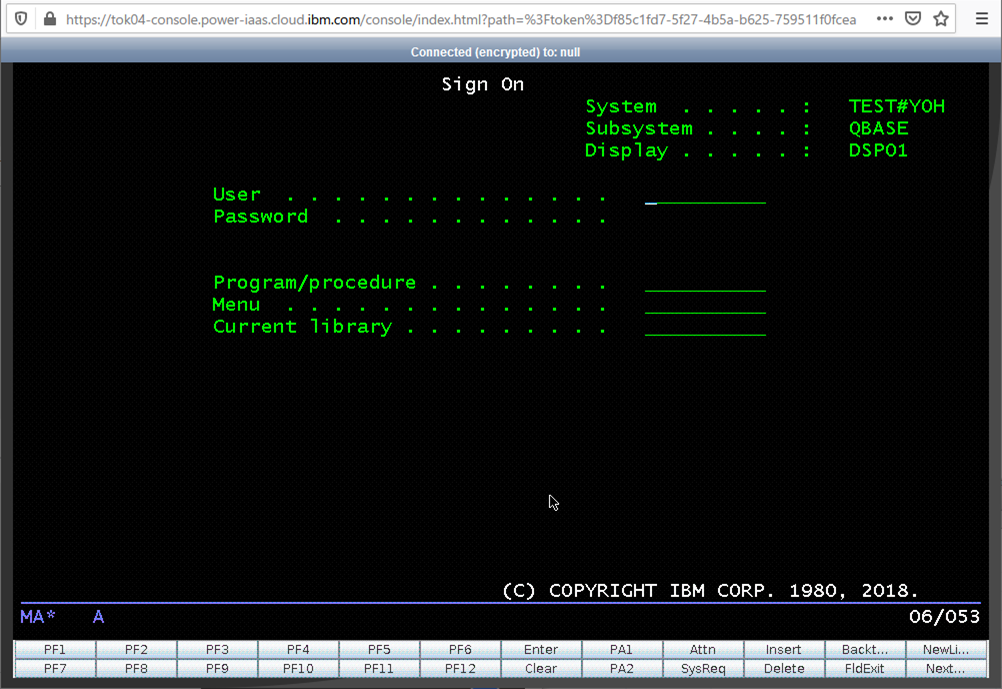This screenshot has width=1002, height=689.
Task: Click the PF6 function key button
Action: 460,649
